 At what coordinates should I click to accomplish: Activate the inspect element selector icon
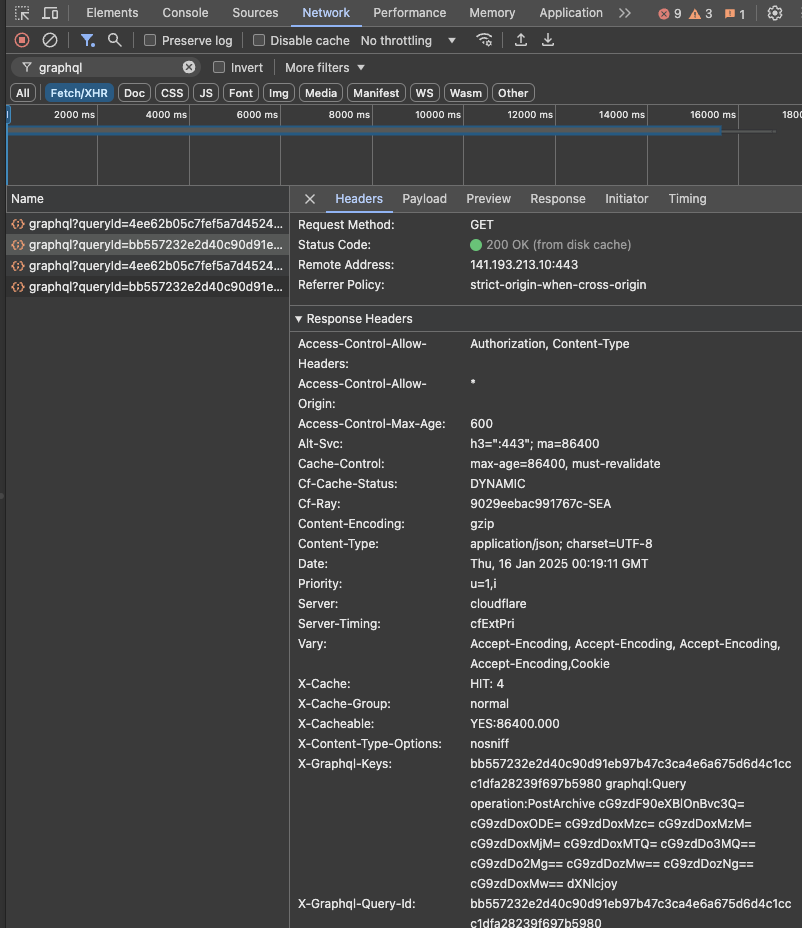click(x=22, y=12)
